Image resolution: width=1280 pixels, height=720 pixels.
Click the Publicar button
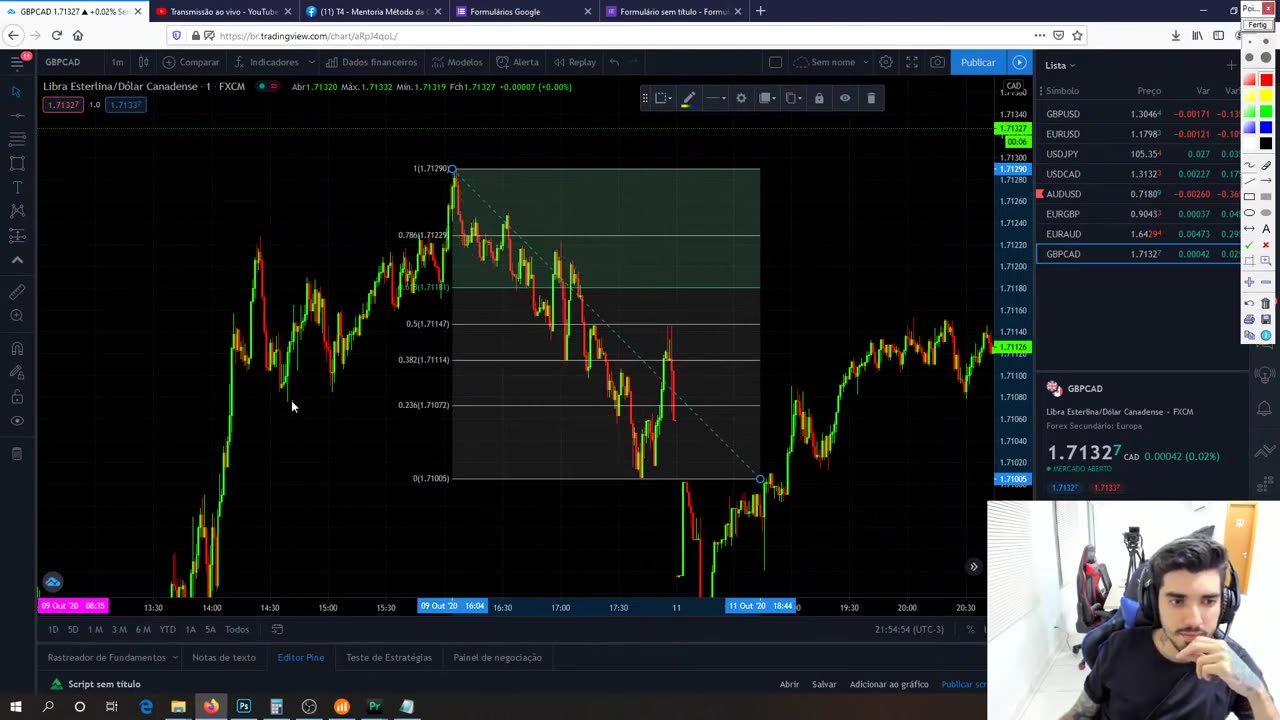(x=978, y=62)
